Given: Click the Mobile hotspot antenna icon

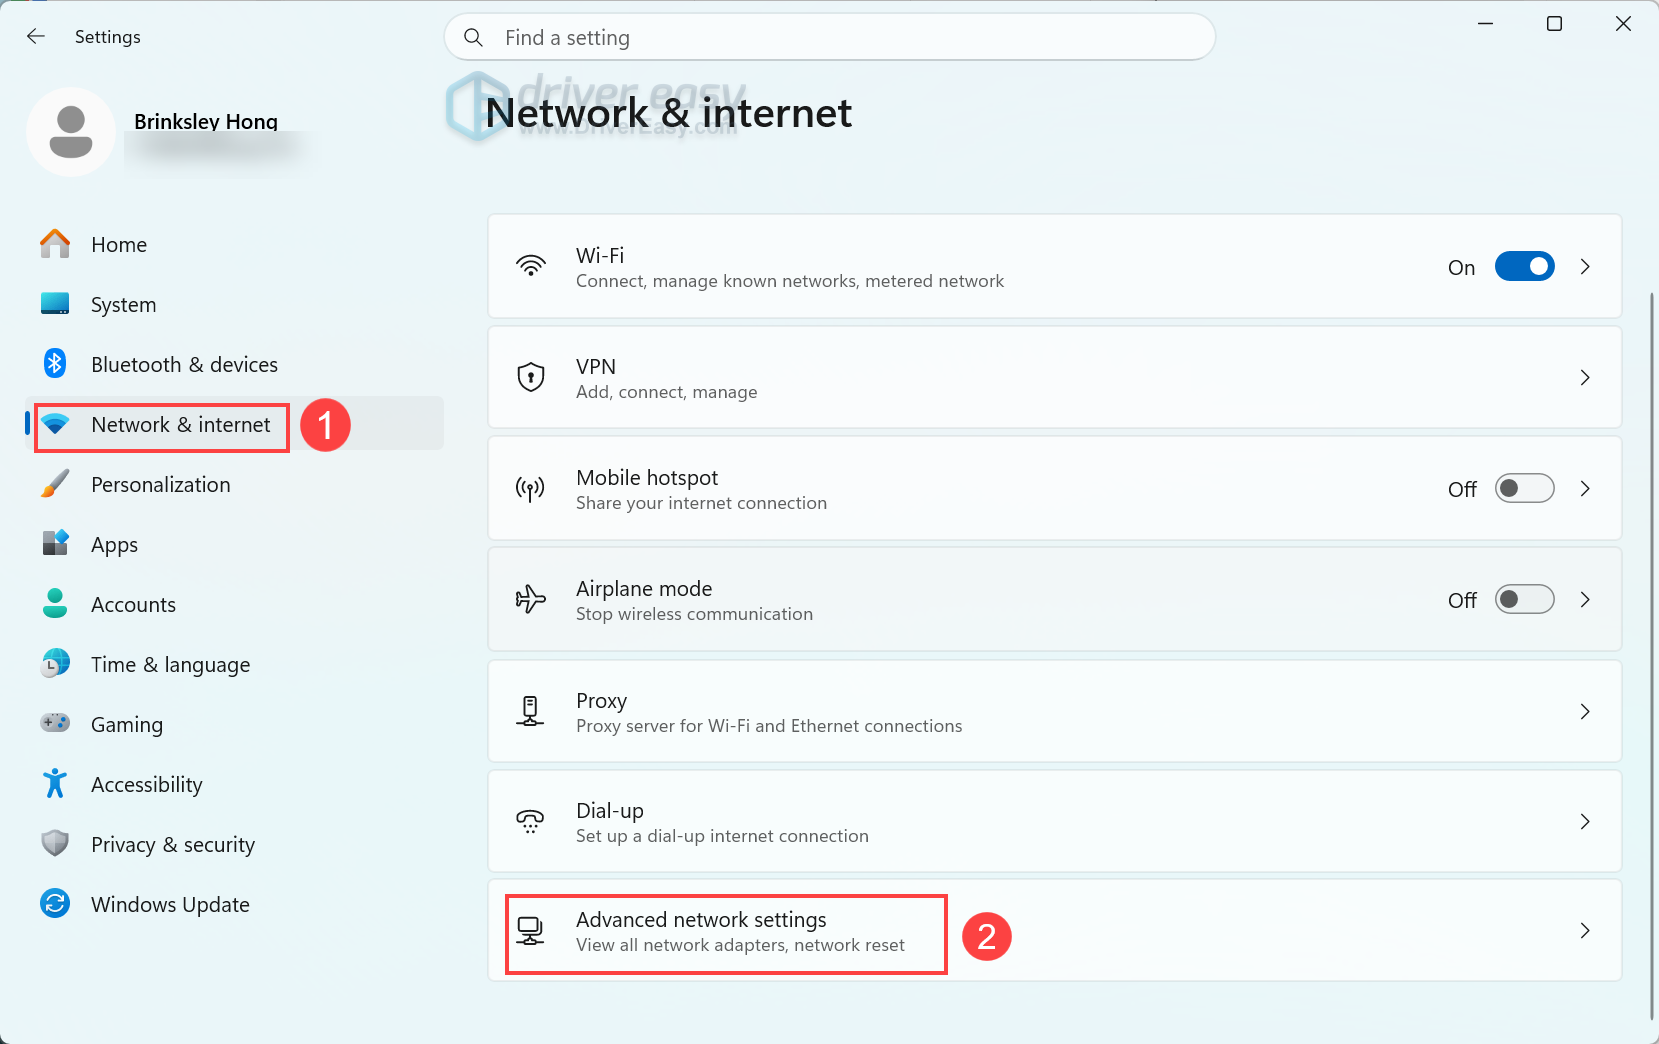Looking at the screenshot, I should tap(531, 488).
